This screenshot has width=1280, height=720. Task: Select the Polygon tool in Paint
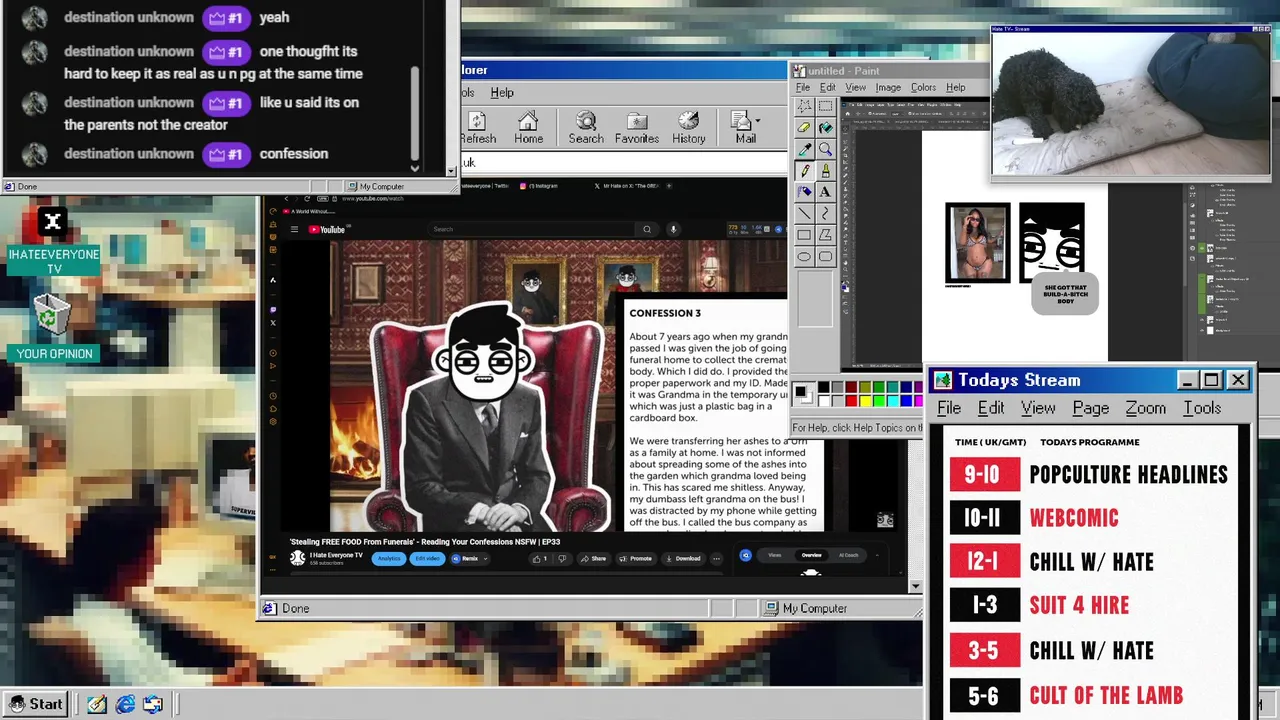point(825,235)
